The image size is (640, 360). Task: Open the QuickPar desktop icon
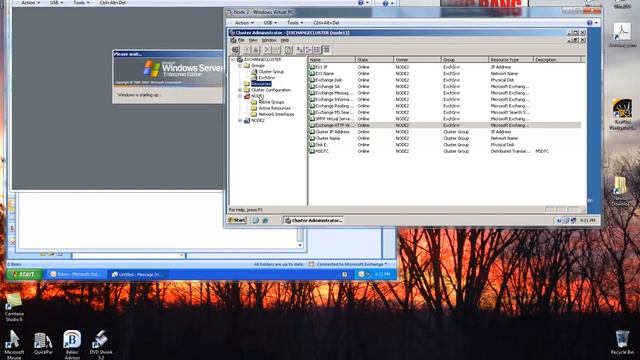click(x=43, y=343)
